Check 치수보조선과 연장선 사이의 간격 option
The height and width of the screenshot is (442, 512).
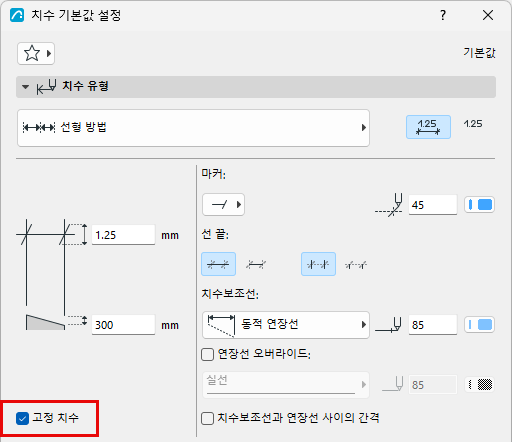click(207, 418)
